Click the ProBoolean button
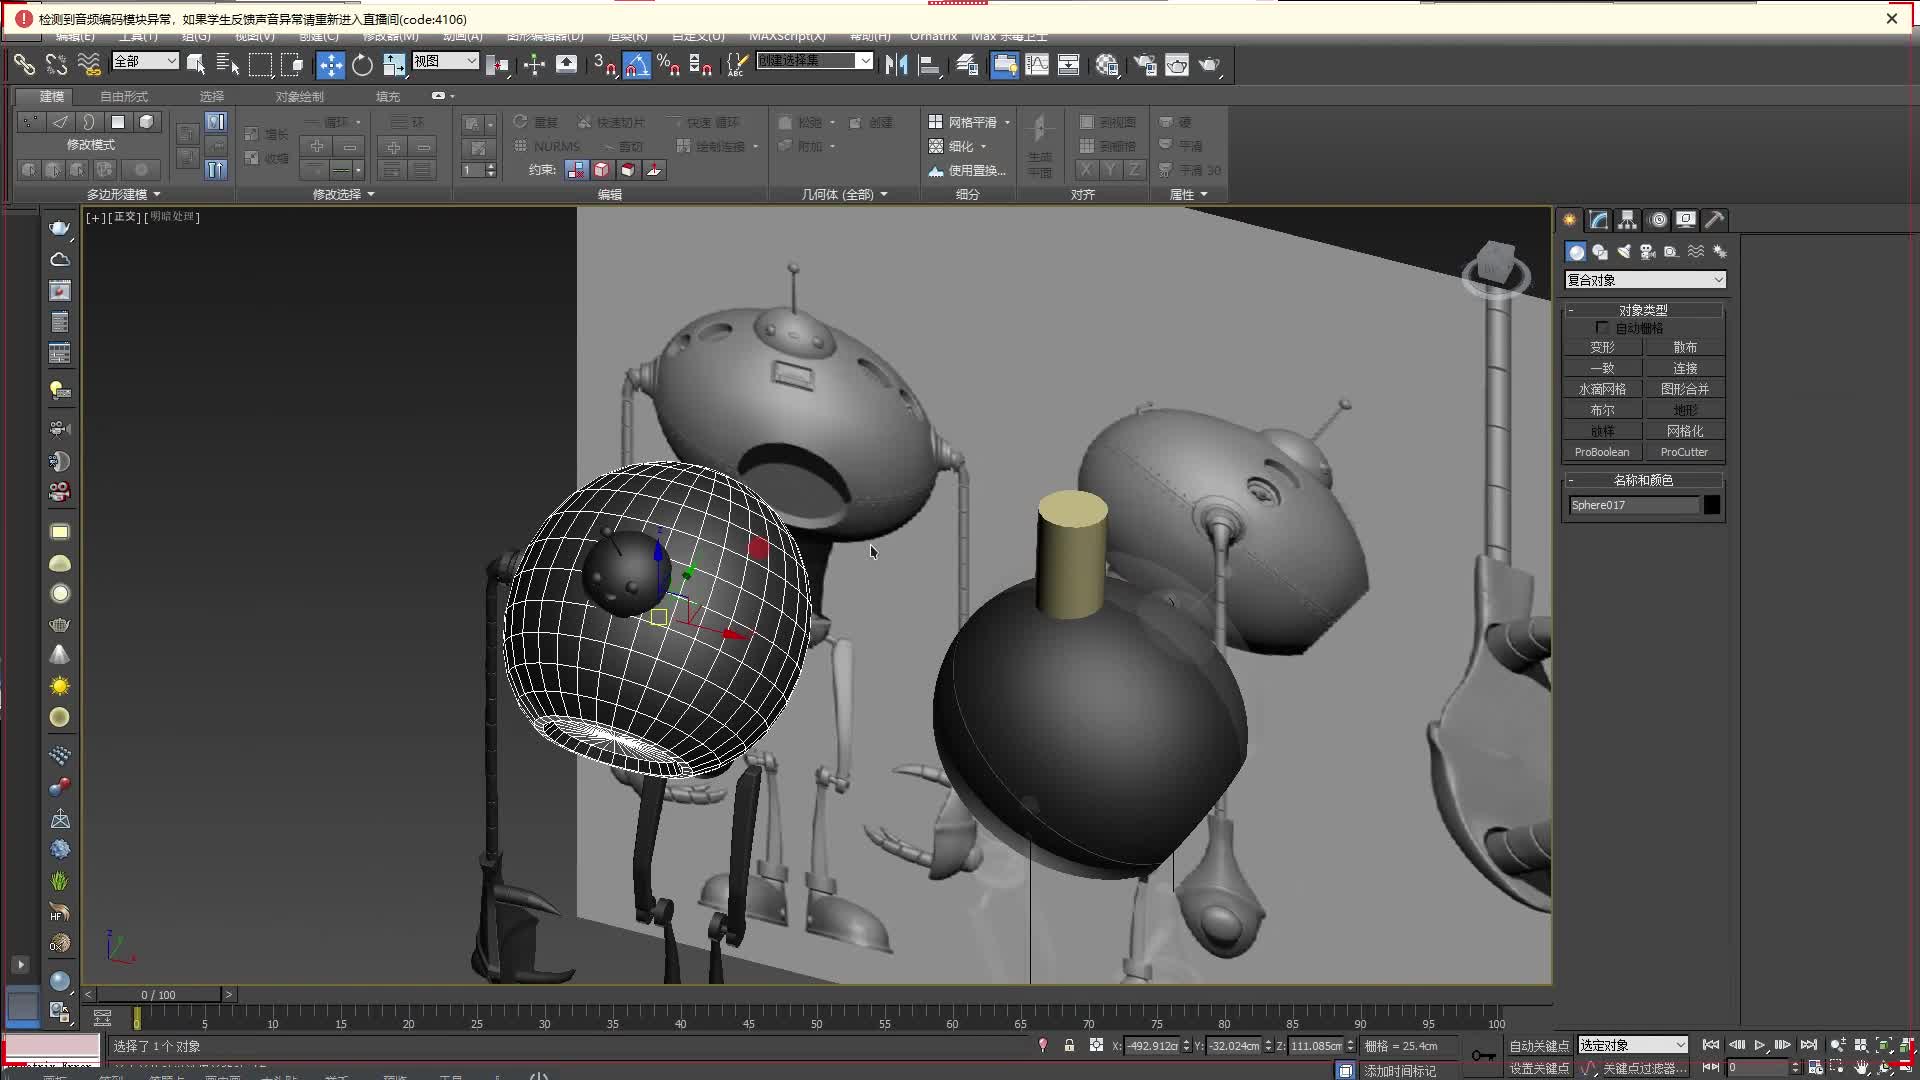1920x1080 pixels. click(x=1602, y=452)
